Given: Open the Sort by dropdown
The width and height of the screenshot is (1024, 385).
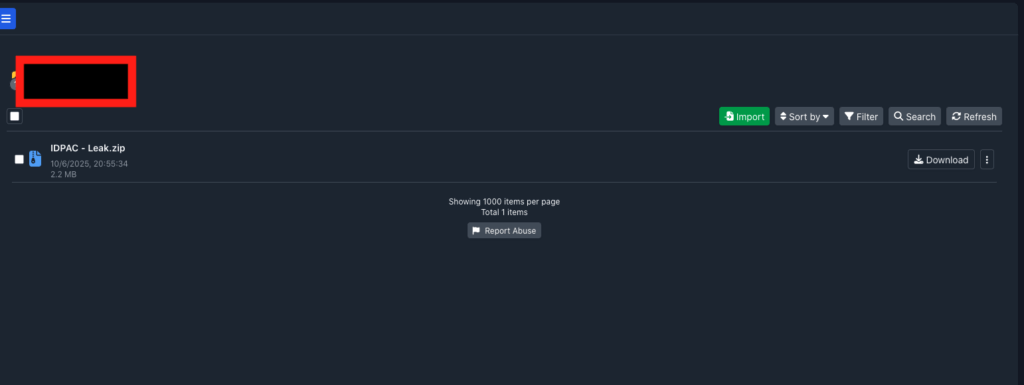Looking at the screenshot, I should [x=805, y=116].
